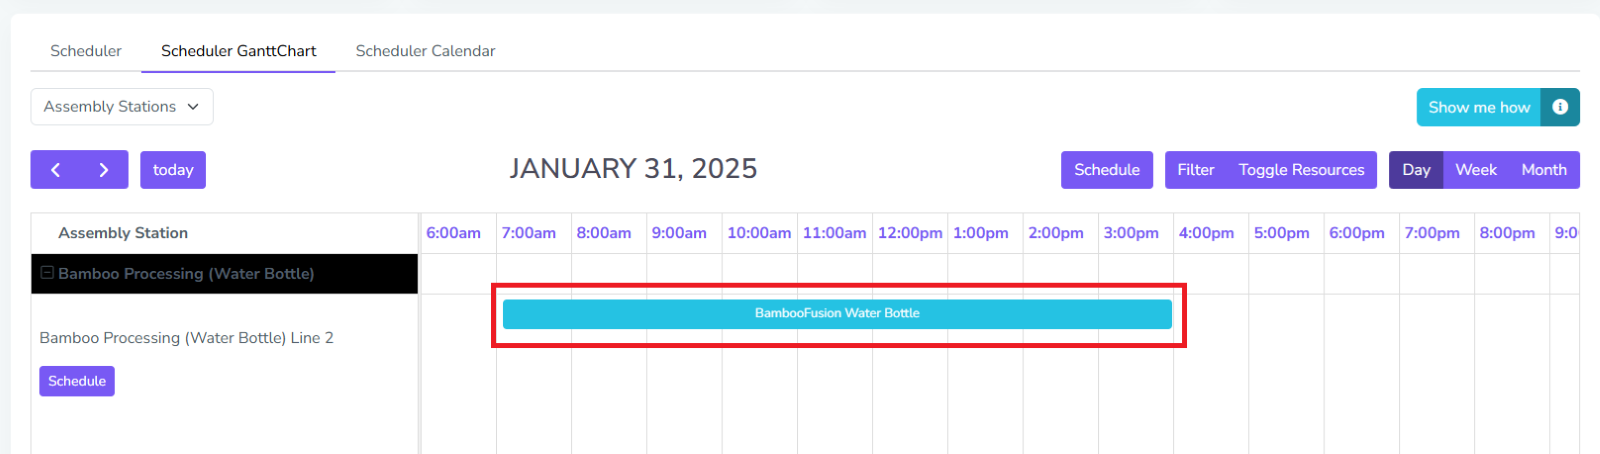Collapse the Bamboo Processing (Water Bottle) group
Image resolution: width=1600 pixels, height=454 pixels.
(x=47, y=273)
